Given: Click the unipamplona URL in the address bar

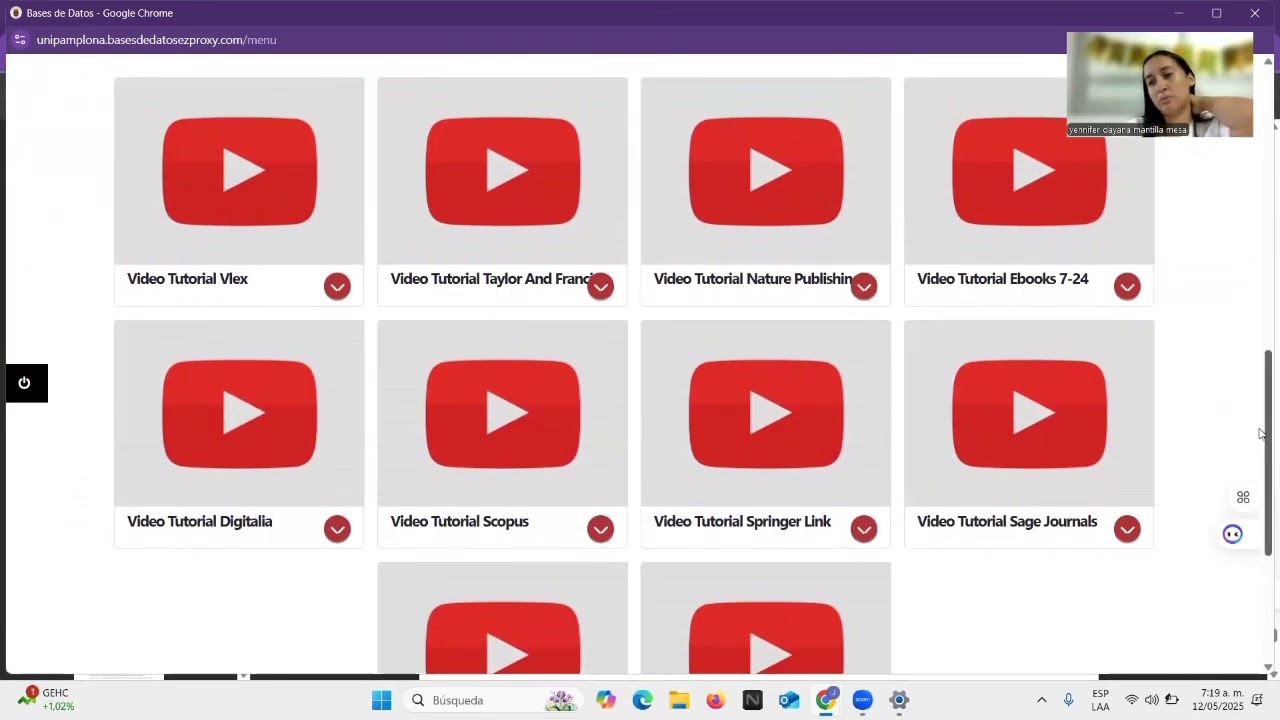Looking at the screenshot, I should (156, 40).
